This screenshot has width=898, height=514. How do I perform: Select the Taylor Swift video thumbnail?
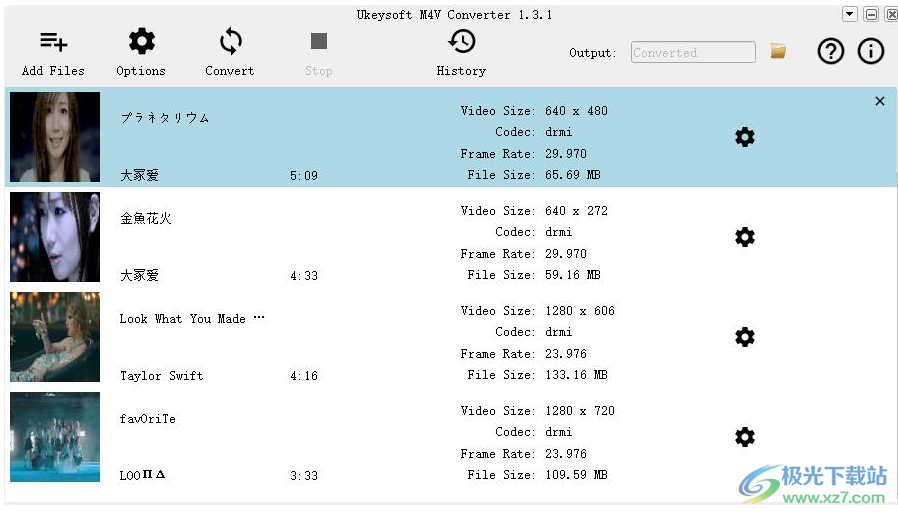pyautogui.click(x=55, y=337)
